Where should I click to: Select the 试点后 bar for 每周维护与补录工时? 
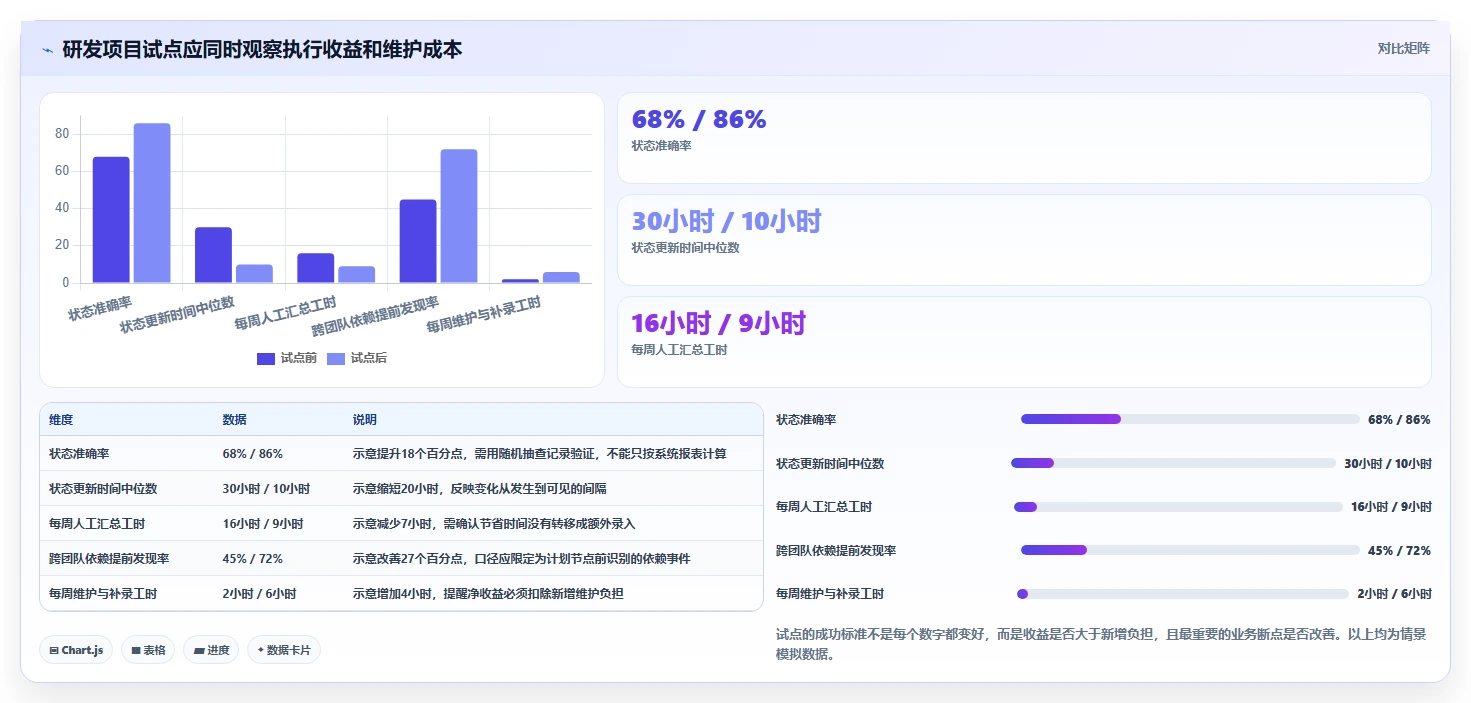tap(561, 277)
